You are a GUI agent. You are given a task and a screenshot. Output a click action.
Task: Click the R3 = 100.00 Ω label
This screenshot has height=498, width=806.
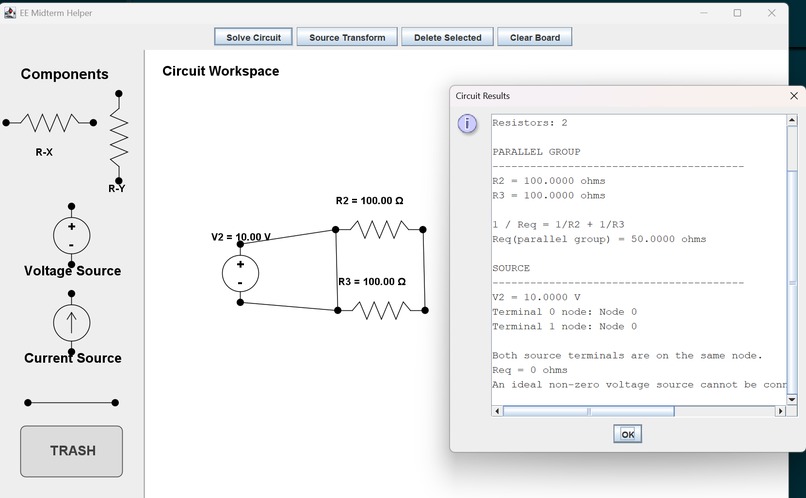372,282
